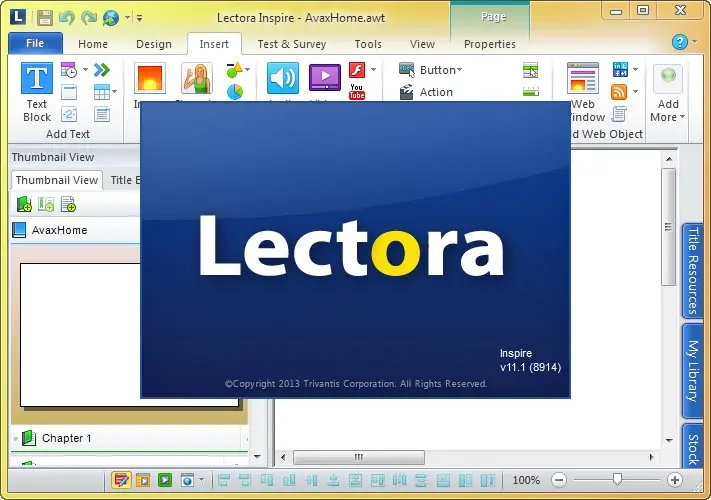This screenshot has width=711, height=500.
Task: Insert a Text Block
Action: (x=37, y=92)
